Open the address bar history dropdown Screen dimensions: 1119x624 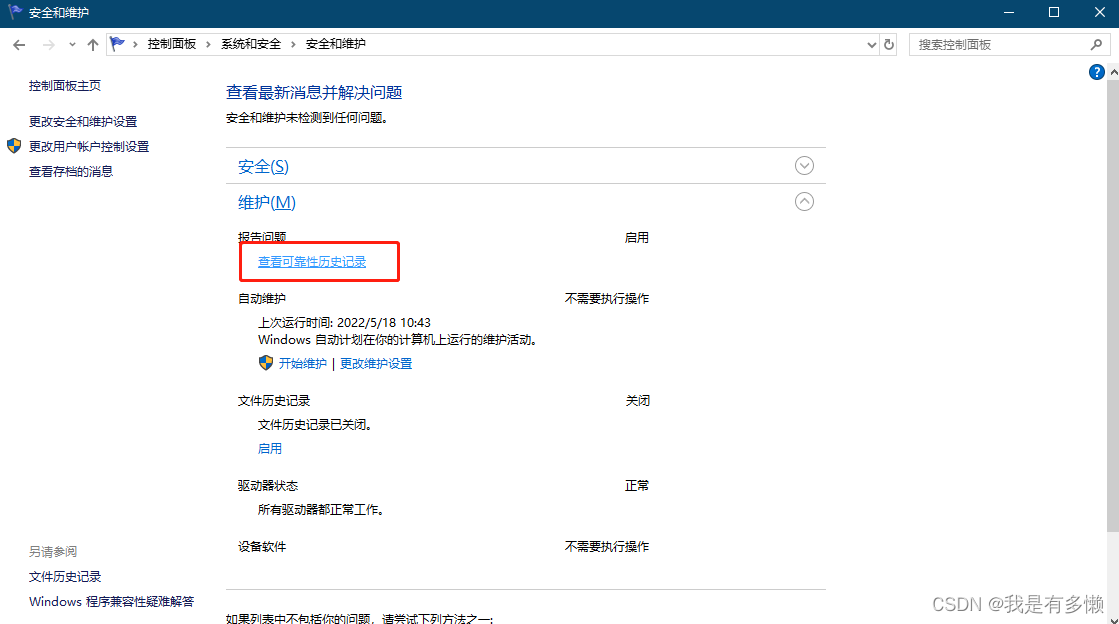click(871, 45)
